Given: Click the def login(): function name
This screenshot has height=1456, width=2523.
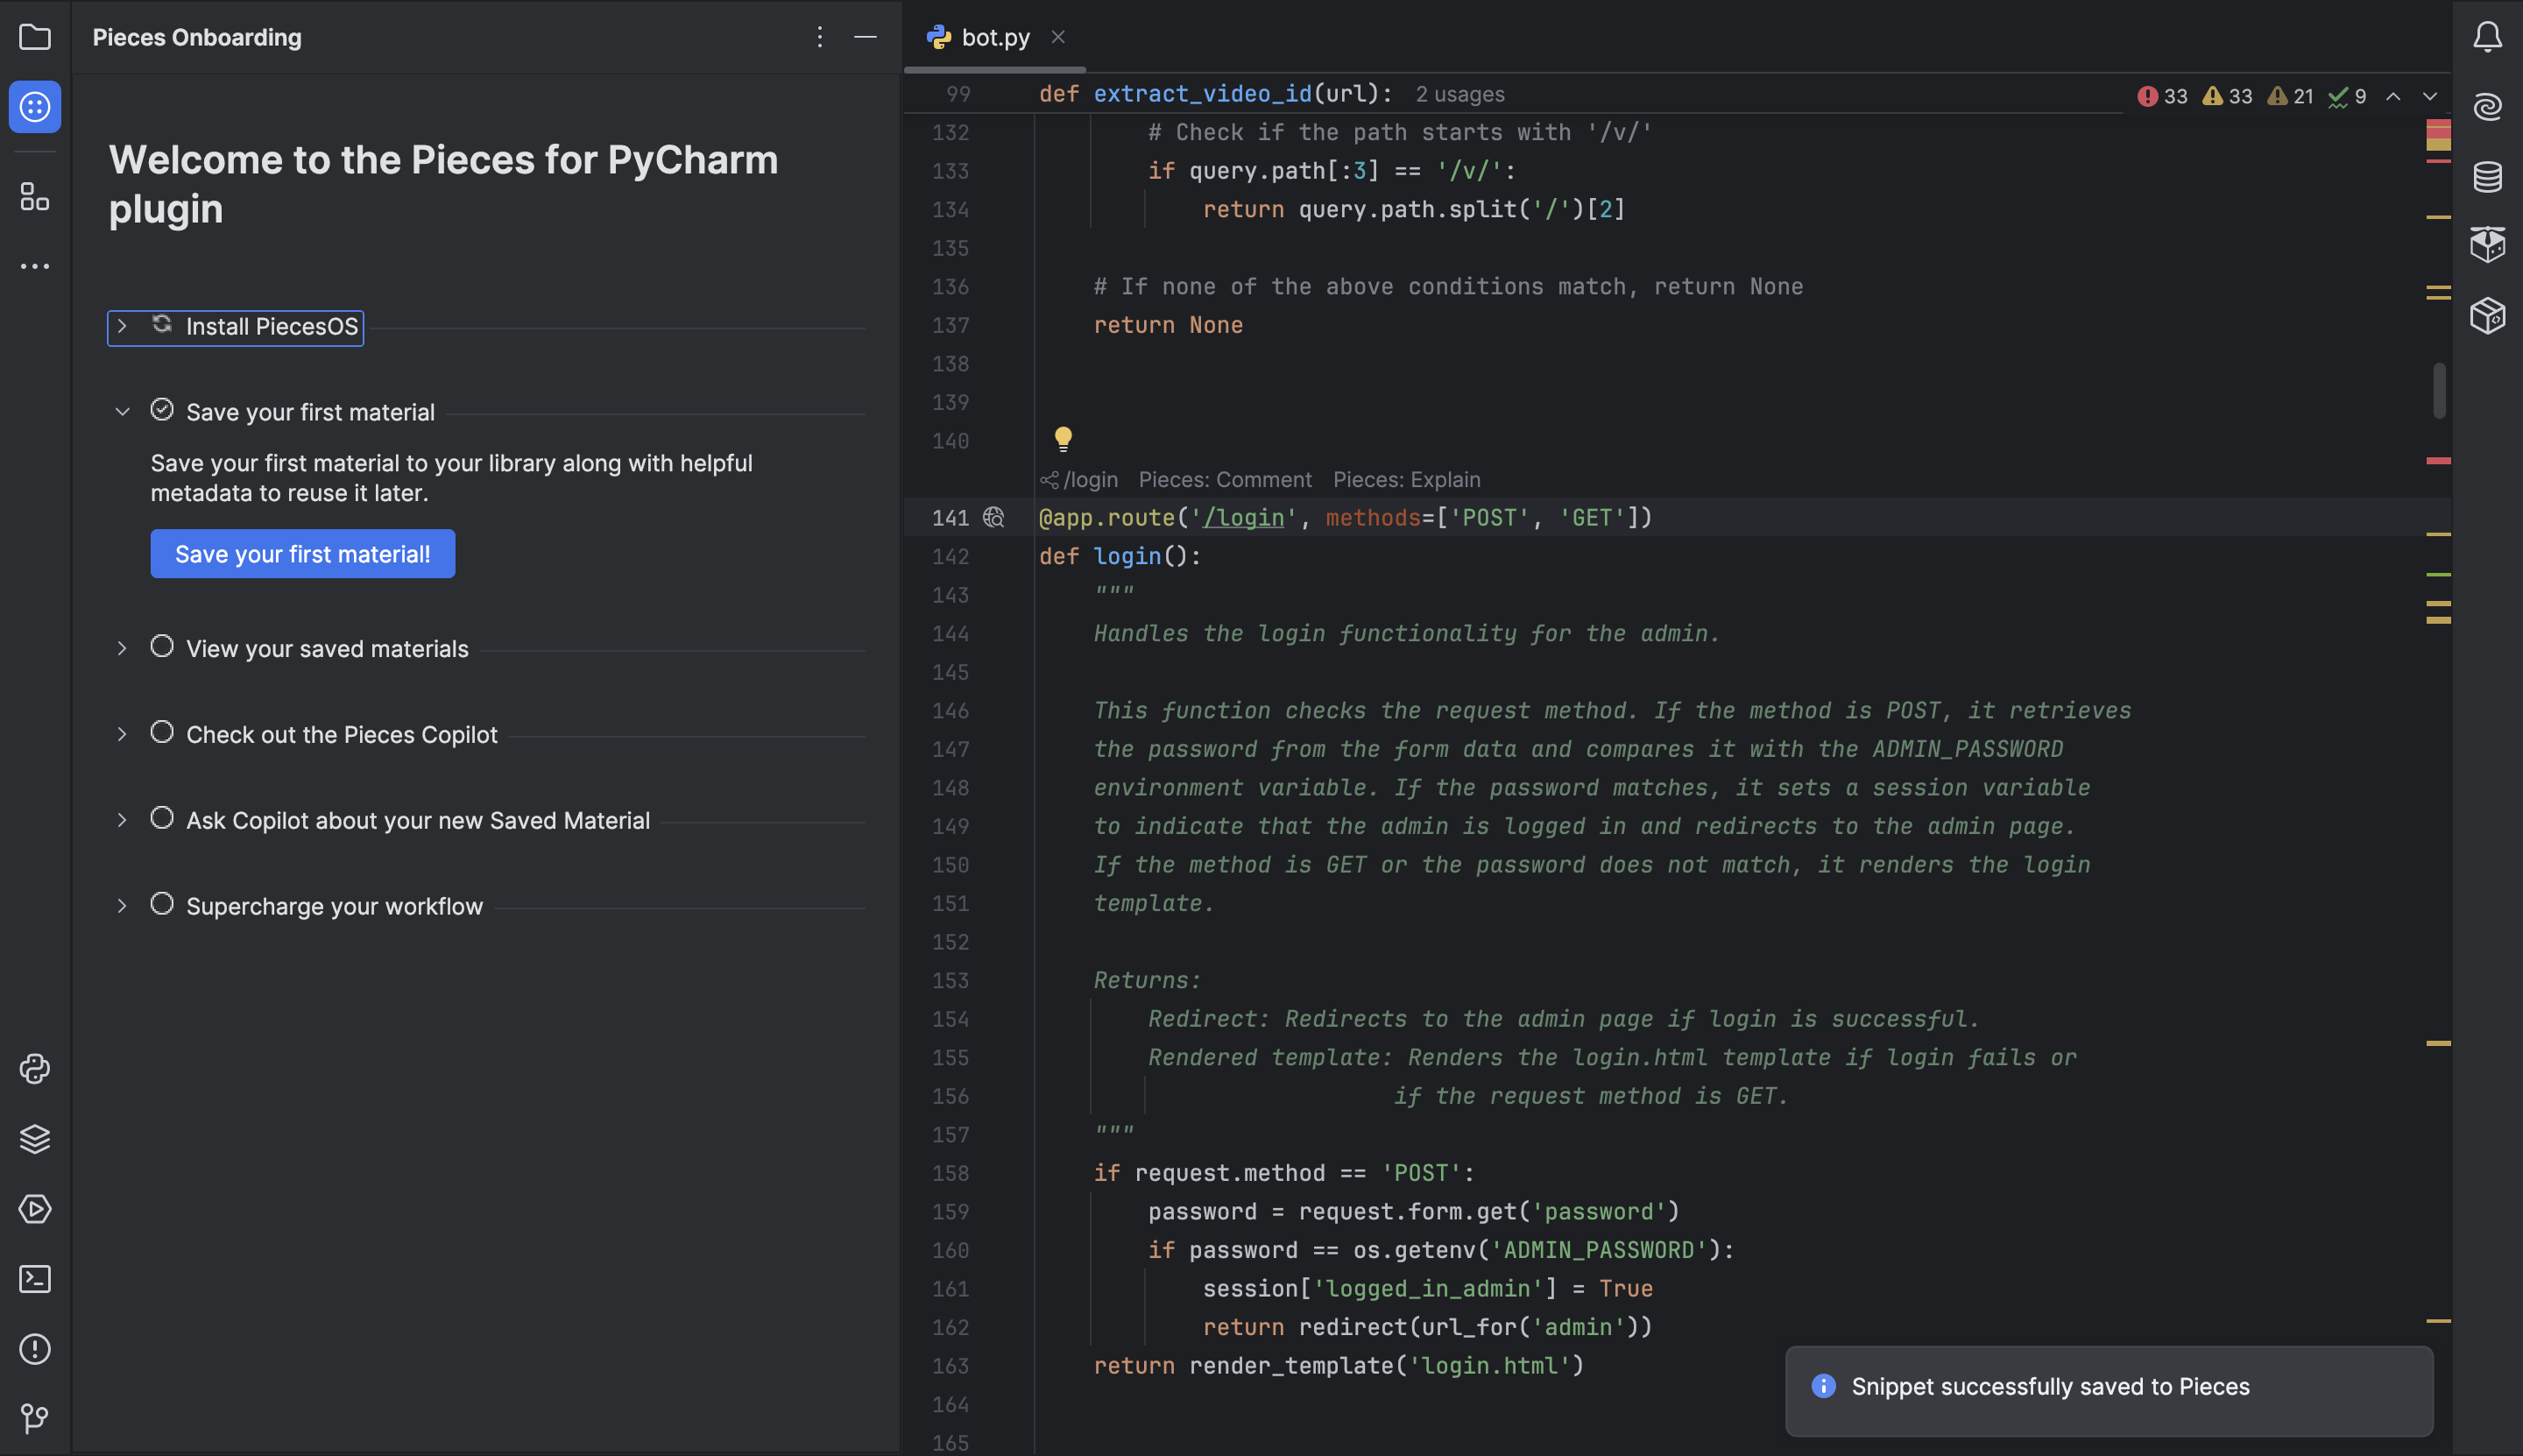Looking at the screenshot, I should pos(1127,556).
